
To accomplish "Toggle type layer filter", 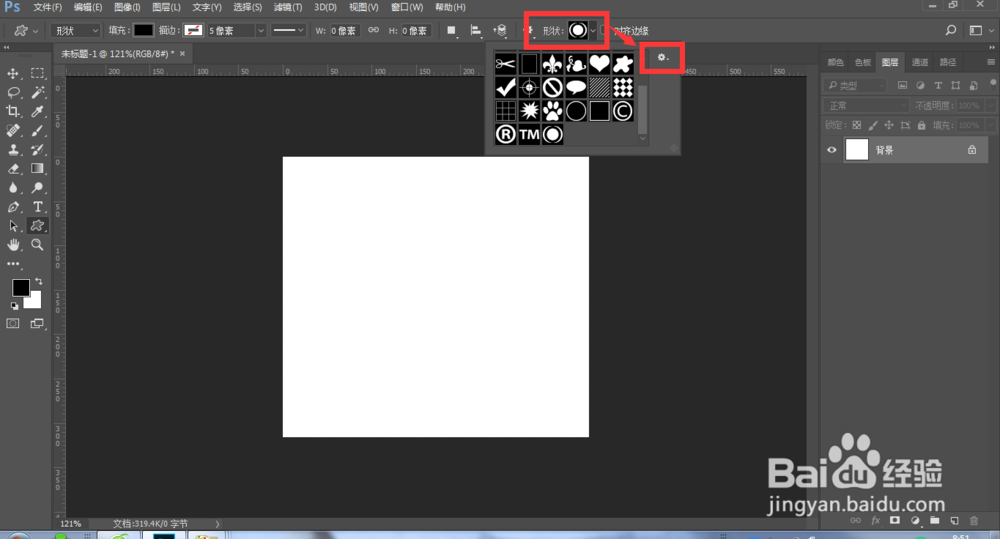I will [x=938, y=85].
